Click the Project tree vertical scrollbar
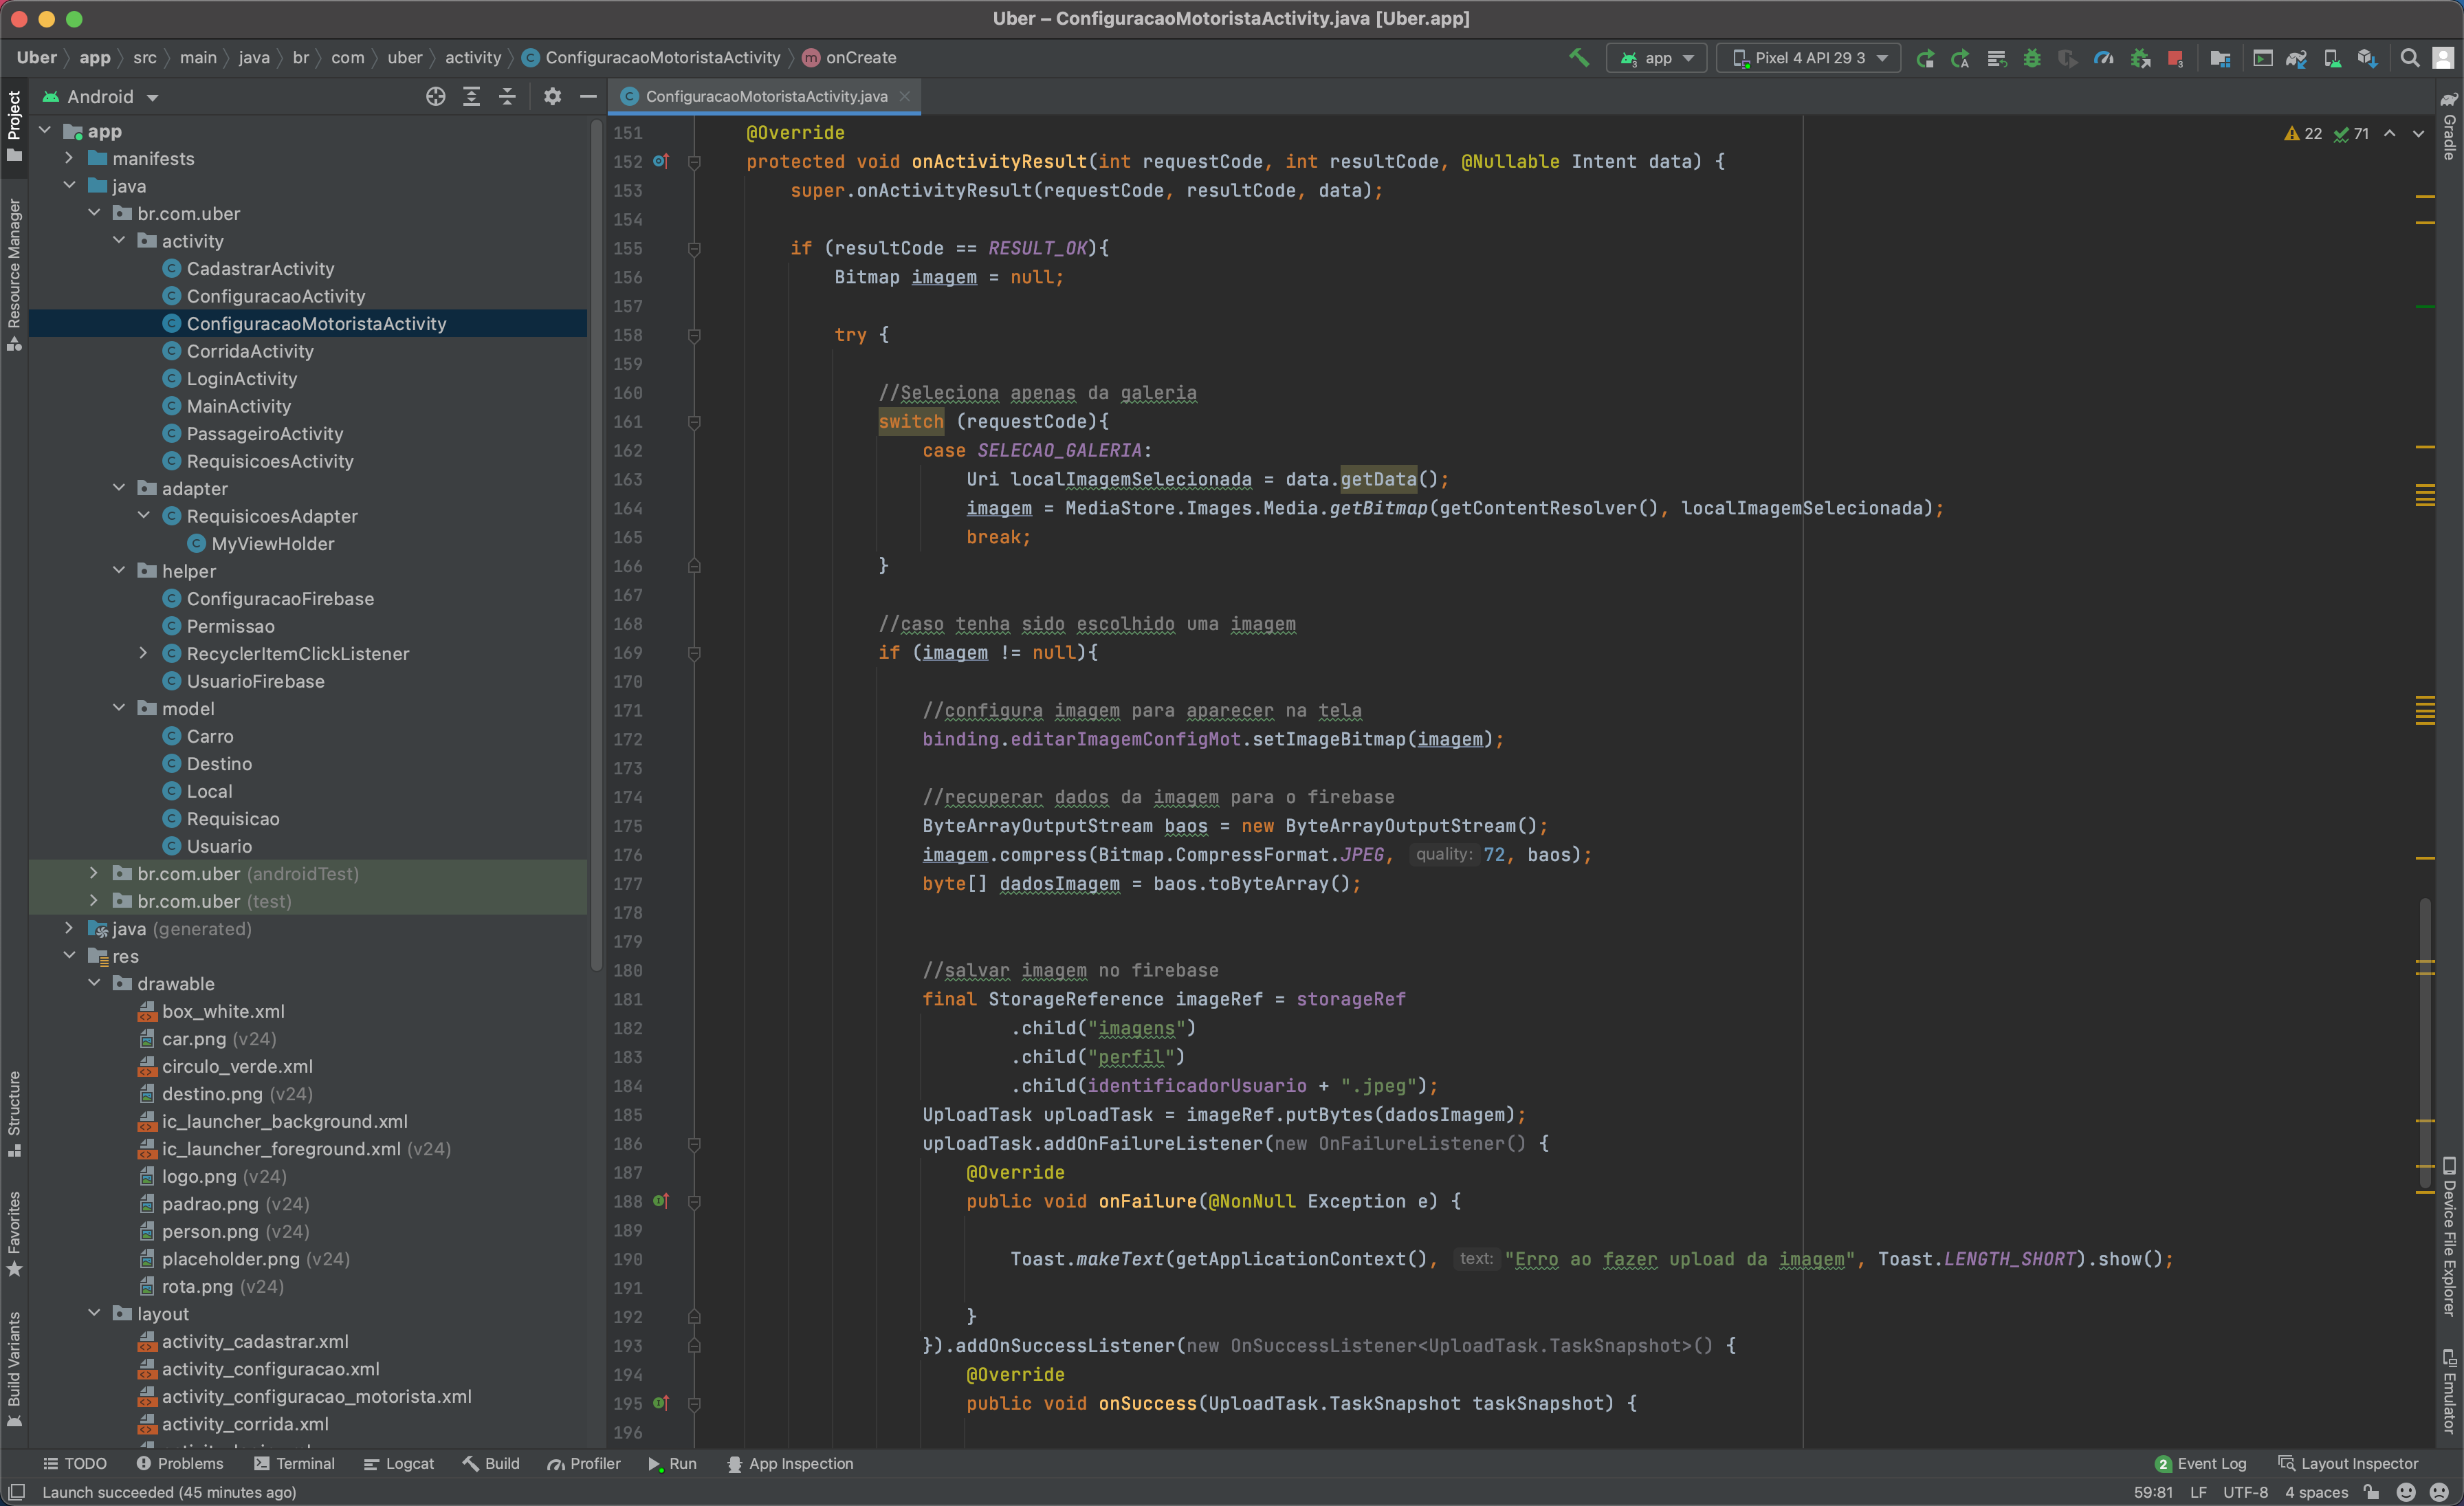The width and height of the screenshot is (2464, 1506). pyautogui.click(x=596, y=545)
